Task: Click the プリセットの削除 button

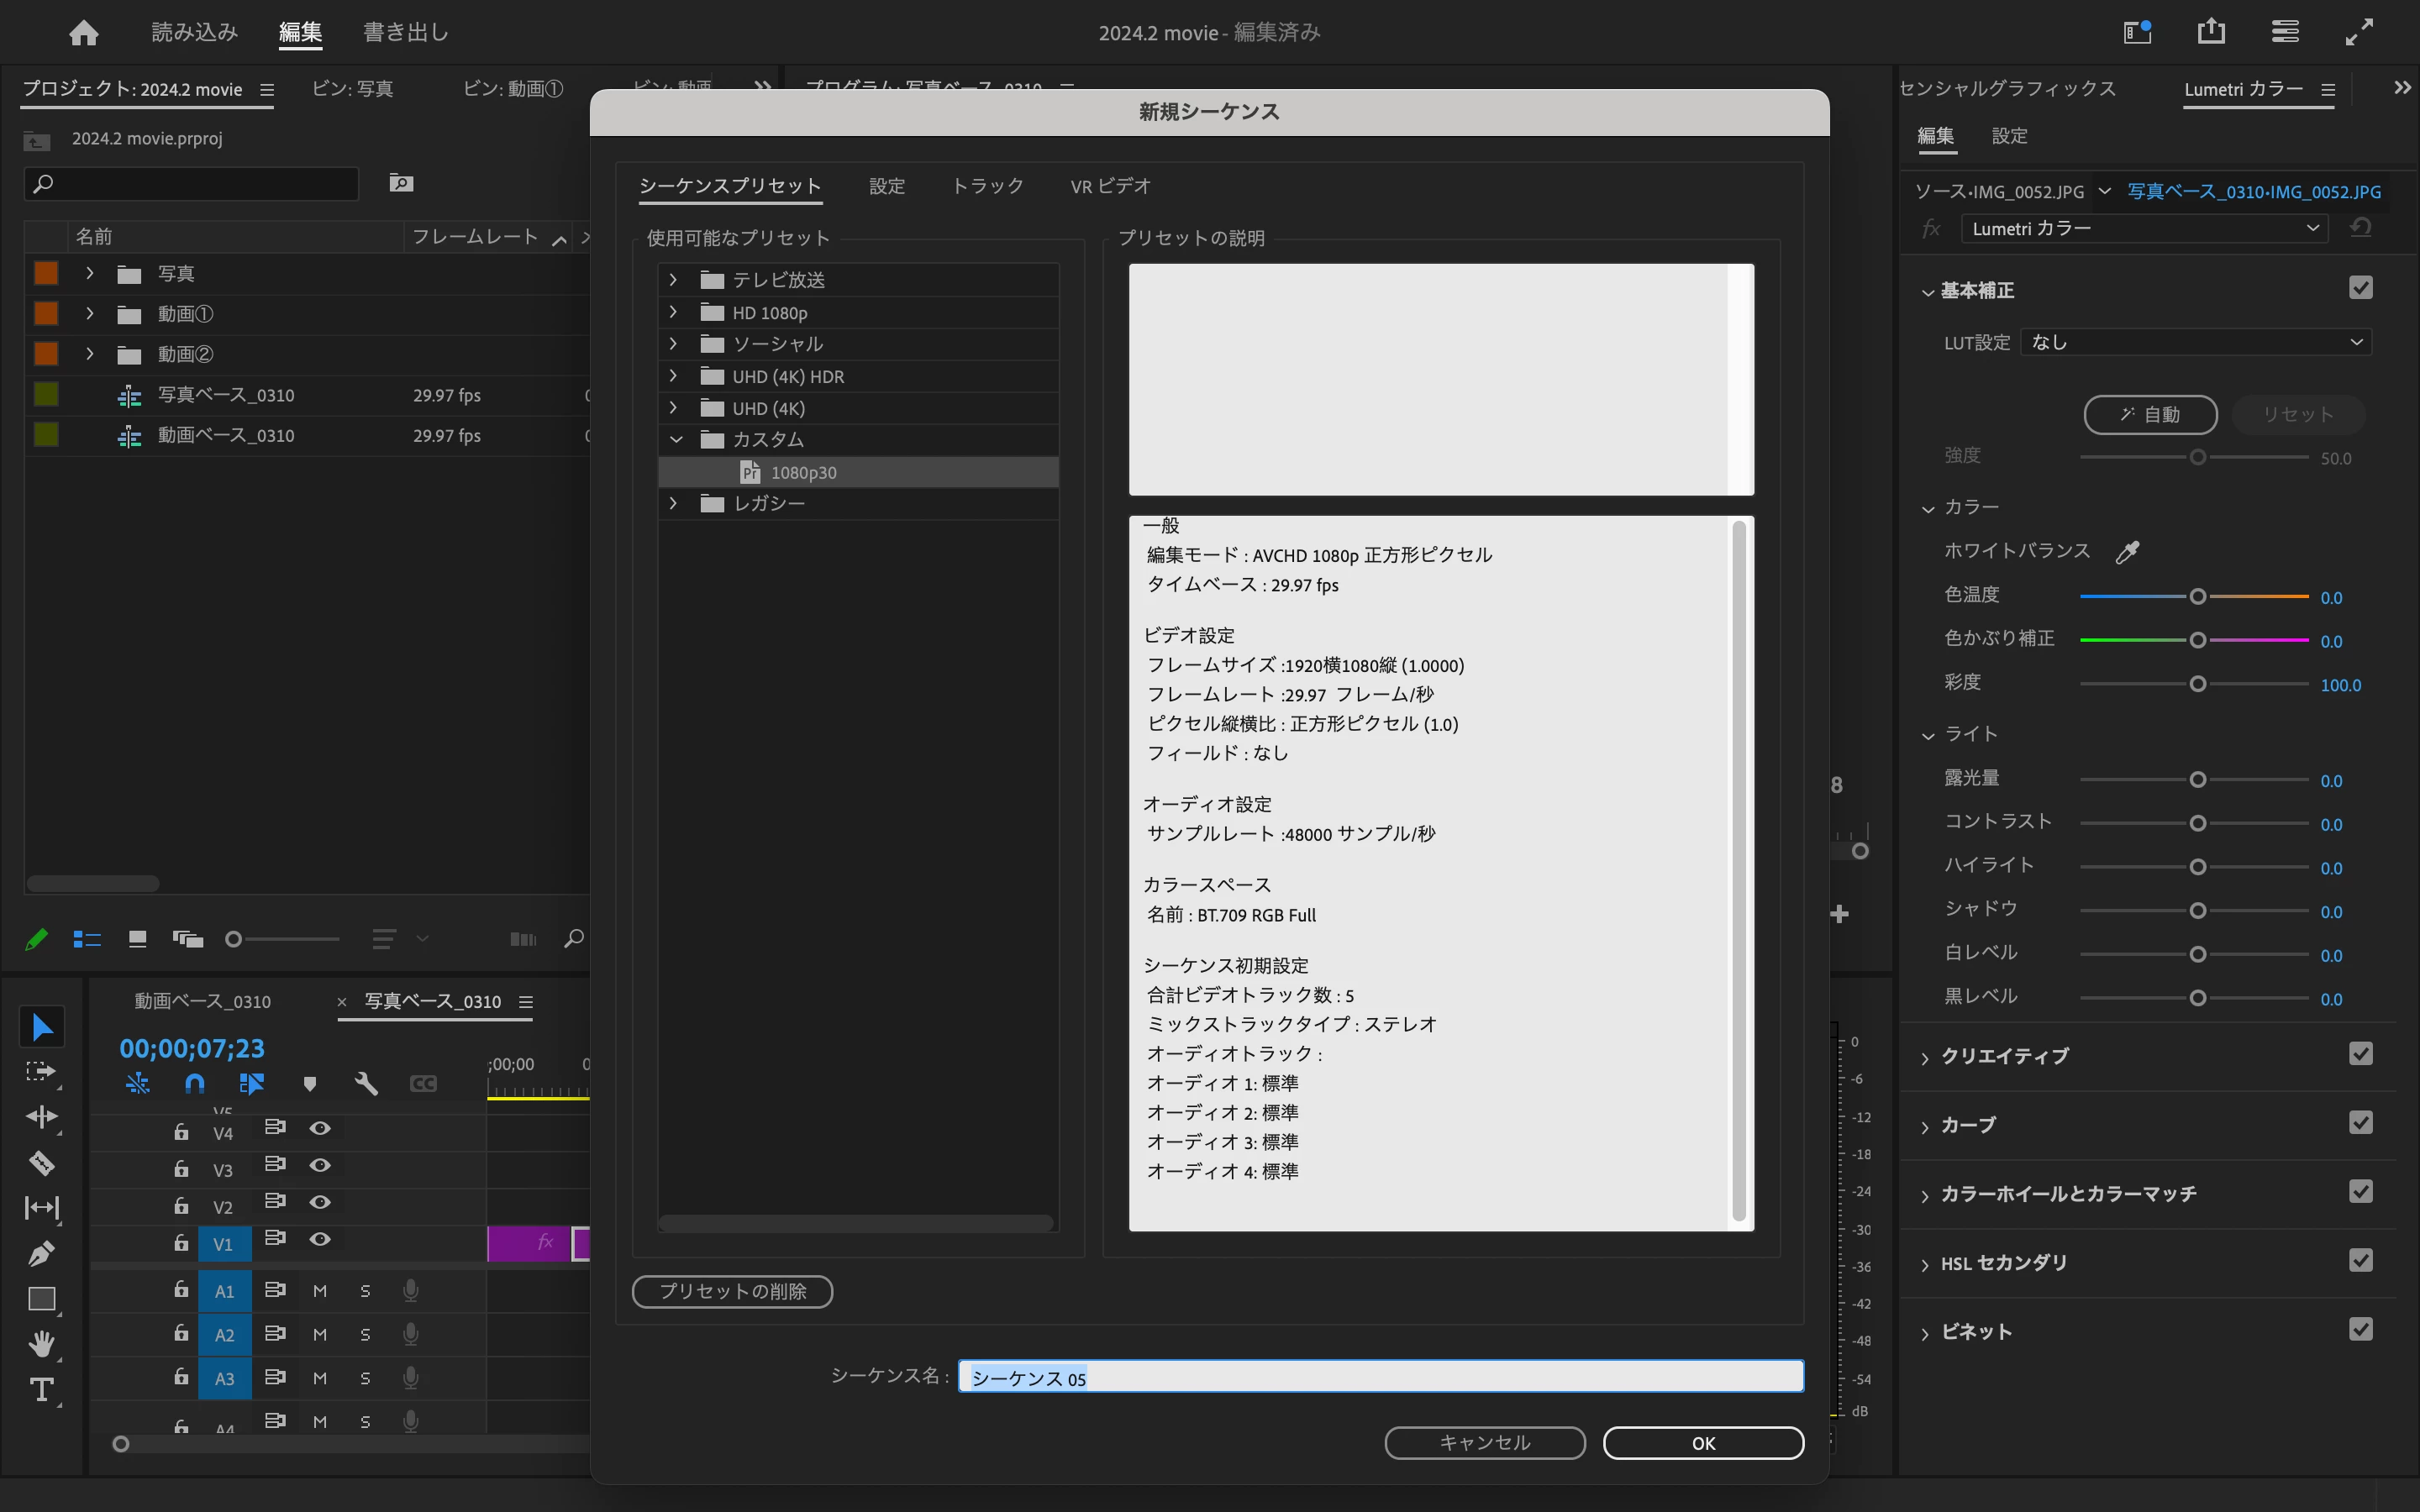Action: point(732,1291)
